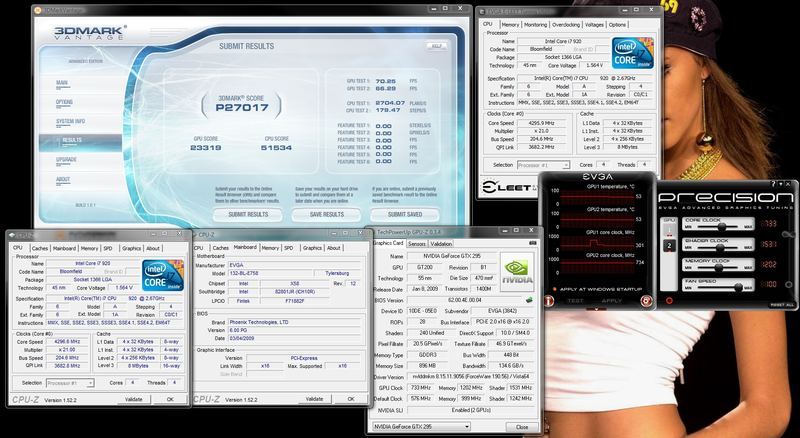Click Reset All in EVGA Precision
Image resolution: width=800 pixels, height=438 pixels.
pyautogui.click(x=782, y=305)
